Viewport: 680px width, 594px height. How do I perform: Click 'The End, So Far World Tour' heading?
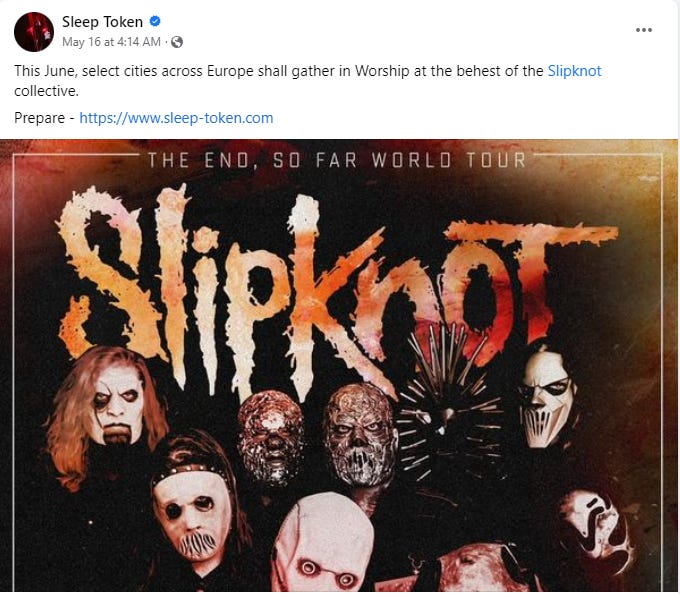coord(337,160)
